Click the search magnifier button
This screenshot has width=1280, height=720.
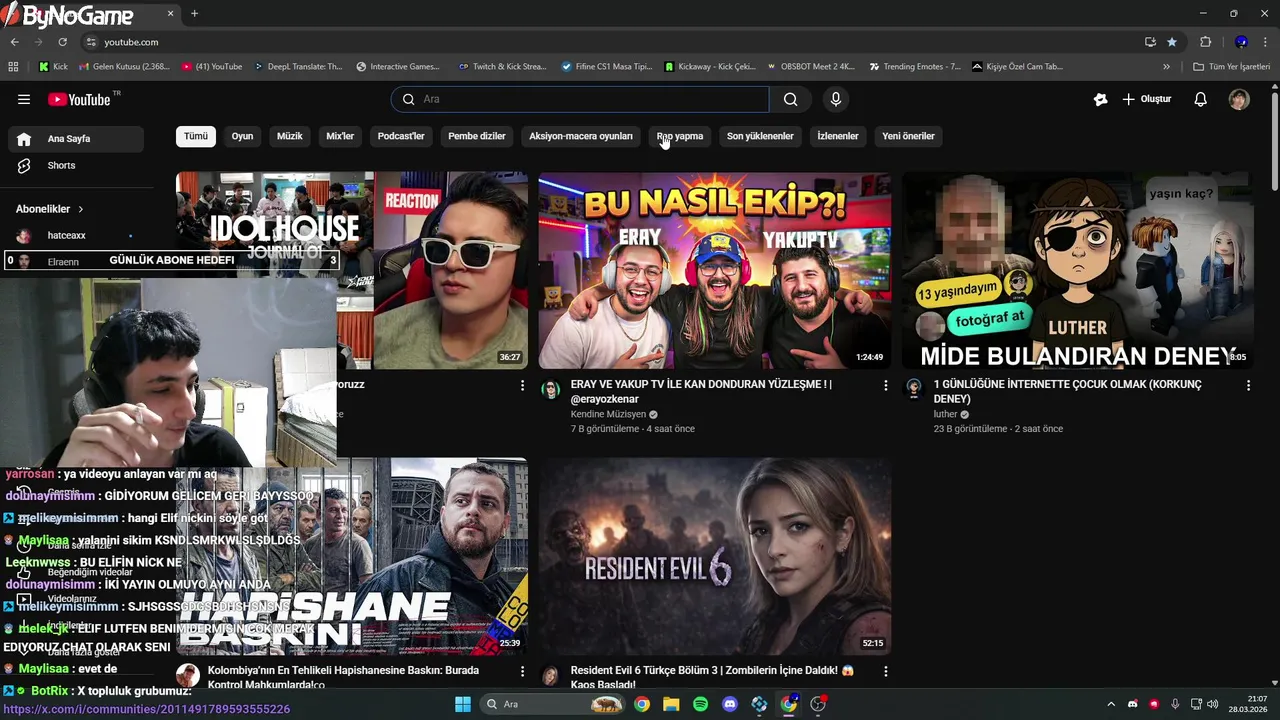tap(790, 99)
